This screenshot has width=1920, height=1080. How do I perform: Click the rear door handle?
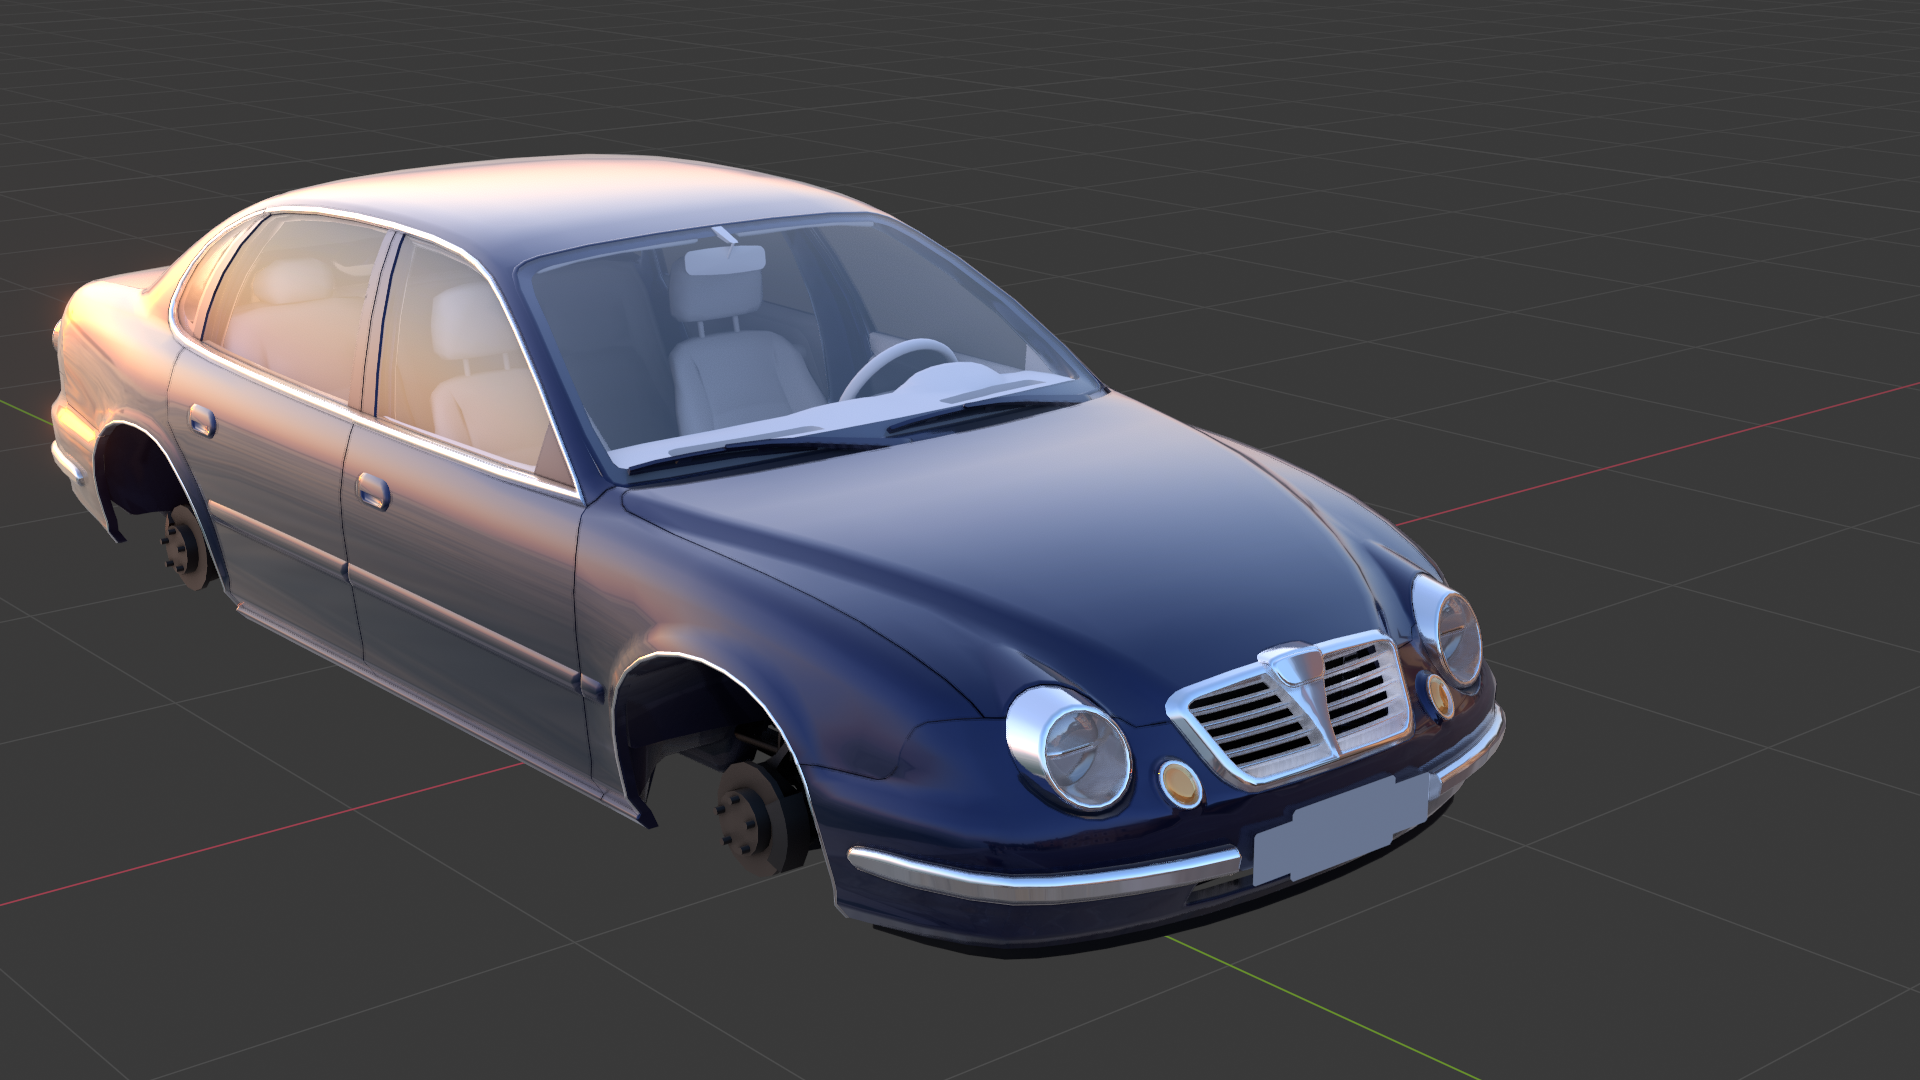[x=201, y=420]
